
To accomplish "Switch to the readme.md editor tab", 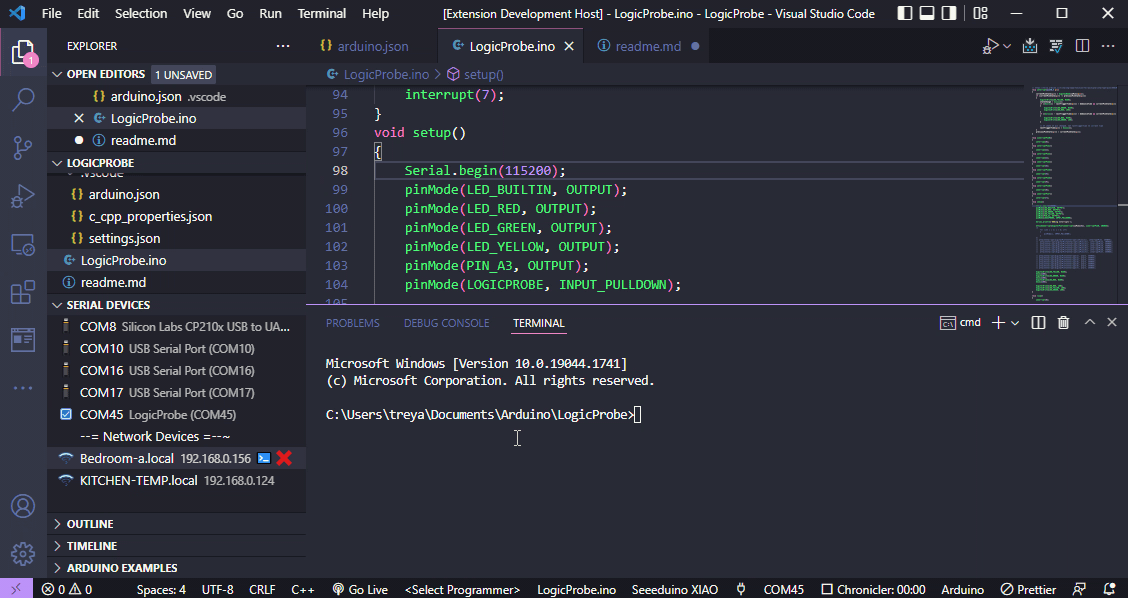I will pyautogui.click(x=649, y=46).
